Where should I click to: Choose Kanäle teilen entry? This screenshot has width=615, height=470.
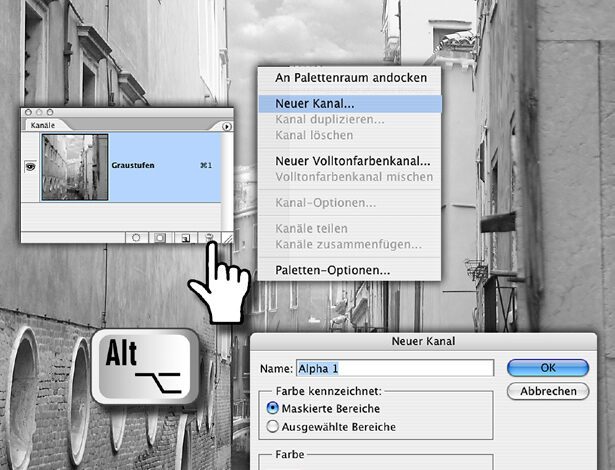350,228
